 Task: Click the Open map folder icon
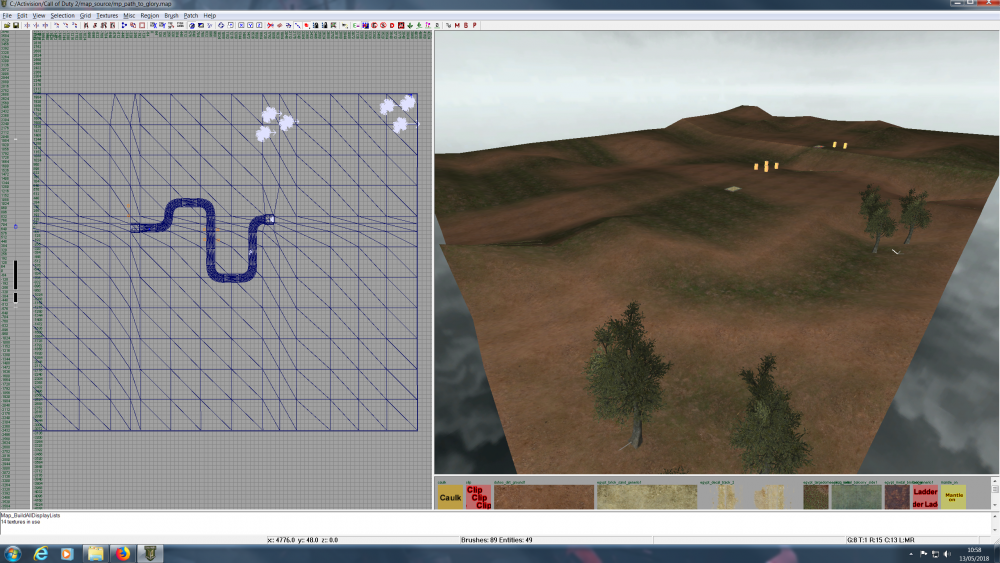[6, 25]
